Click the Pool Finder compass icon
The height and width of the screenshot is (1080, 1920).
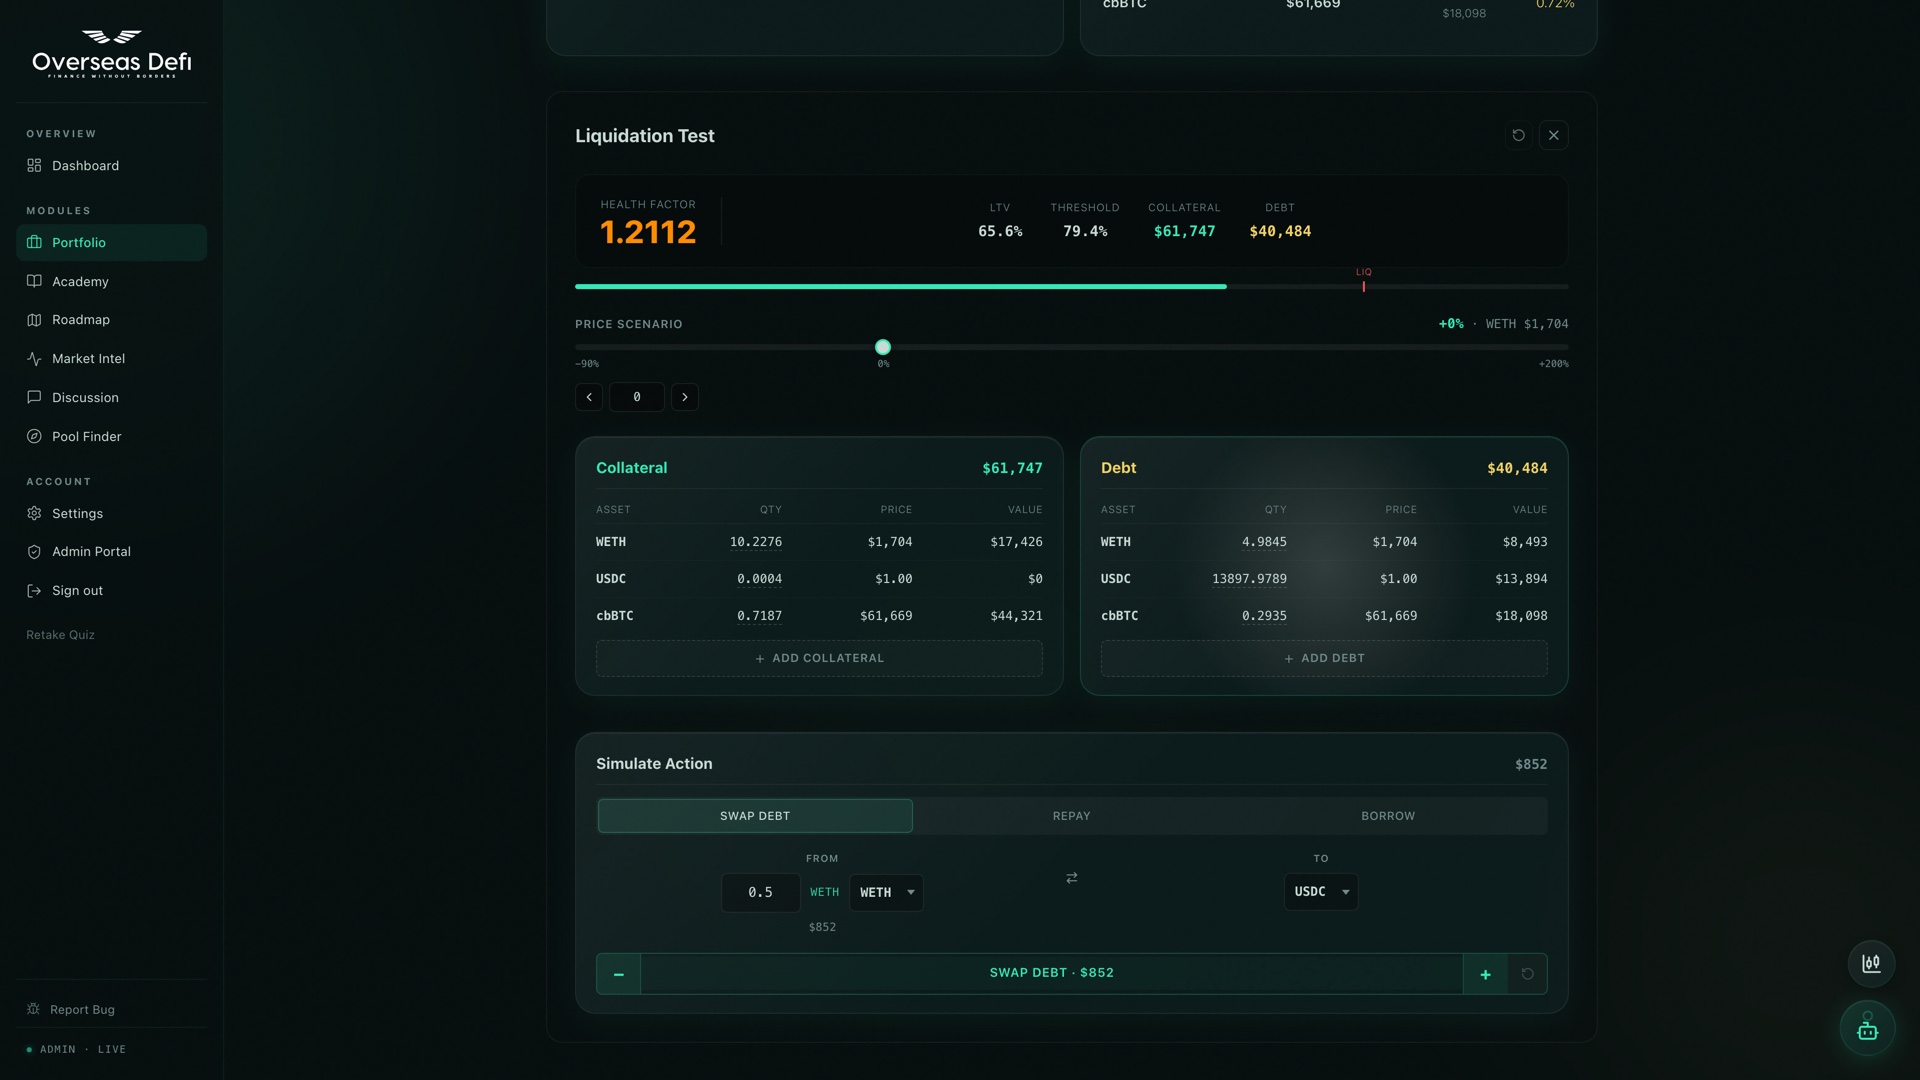point(34,436)
